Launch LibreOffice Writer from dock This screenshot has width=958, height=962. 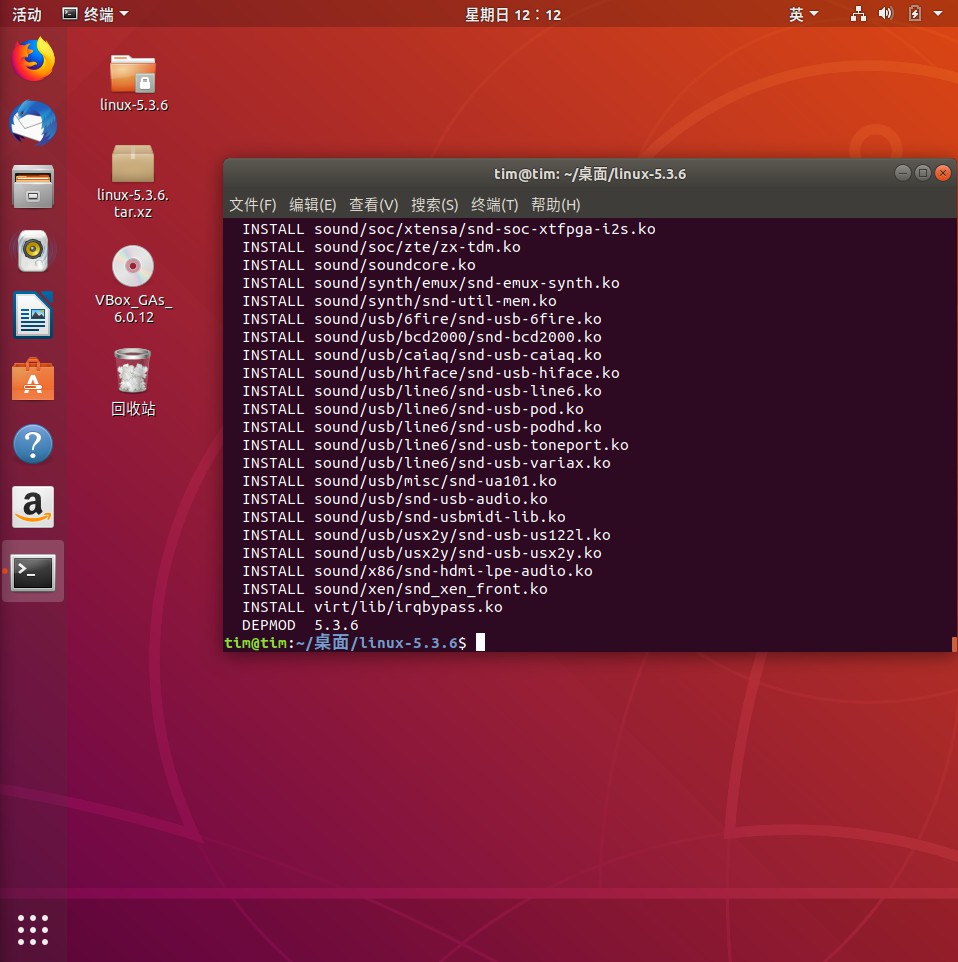pos(33,315)
